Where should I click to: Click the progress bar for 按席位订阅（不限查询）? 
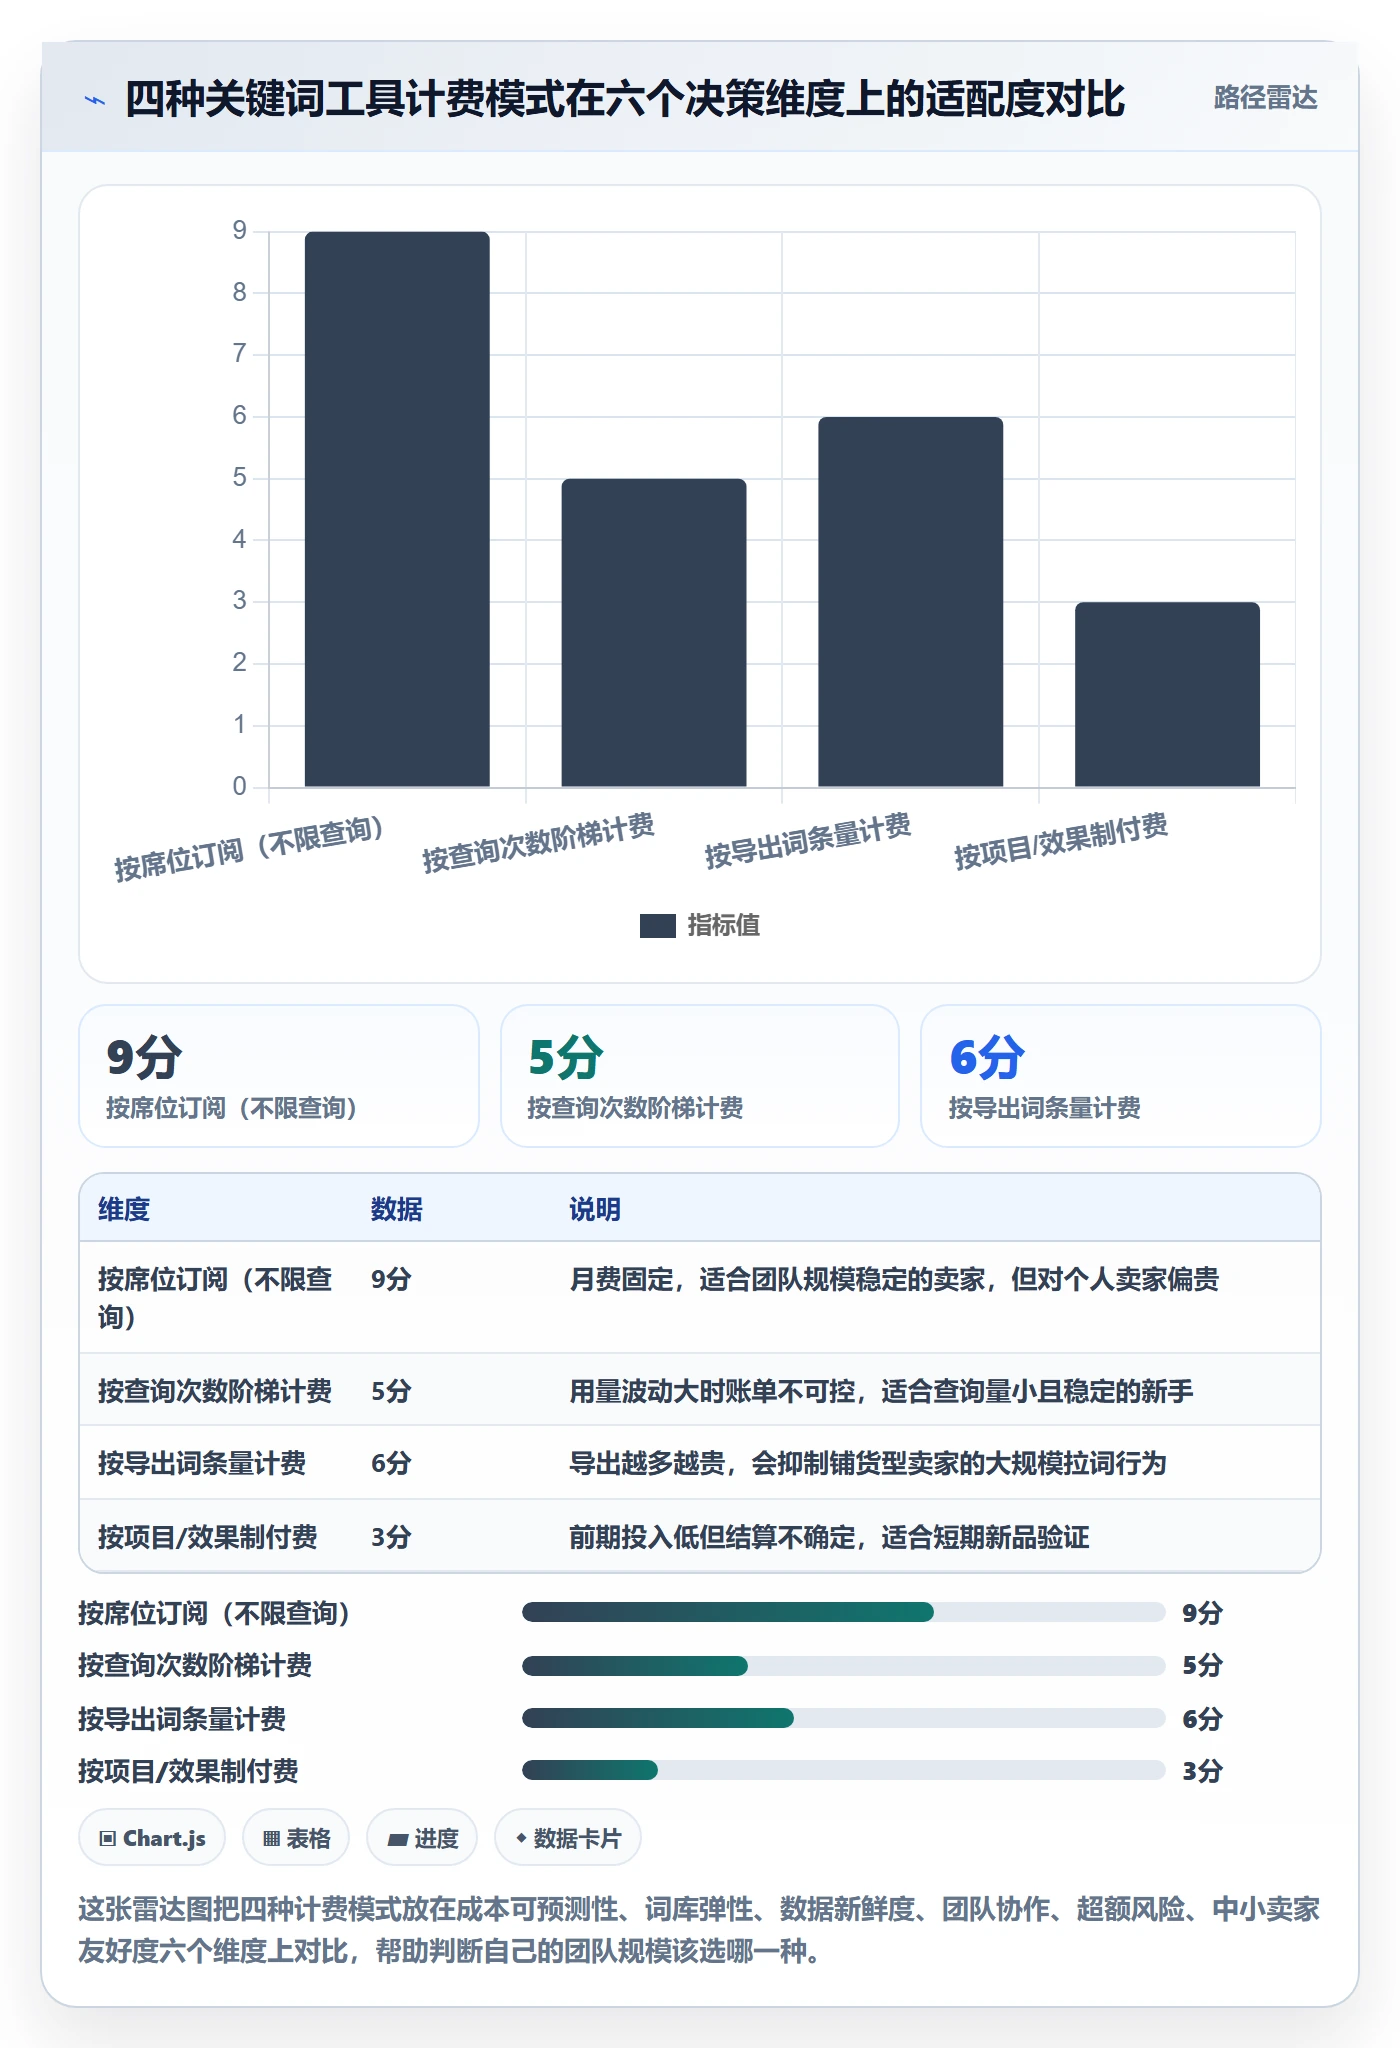click(x=844, y=1612)
